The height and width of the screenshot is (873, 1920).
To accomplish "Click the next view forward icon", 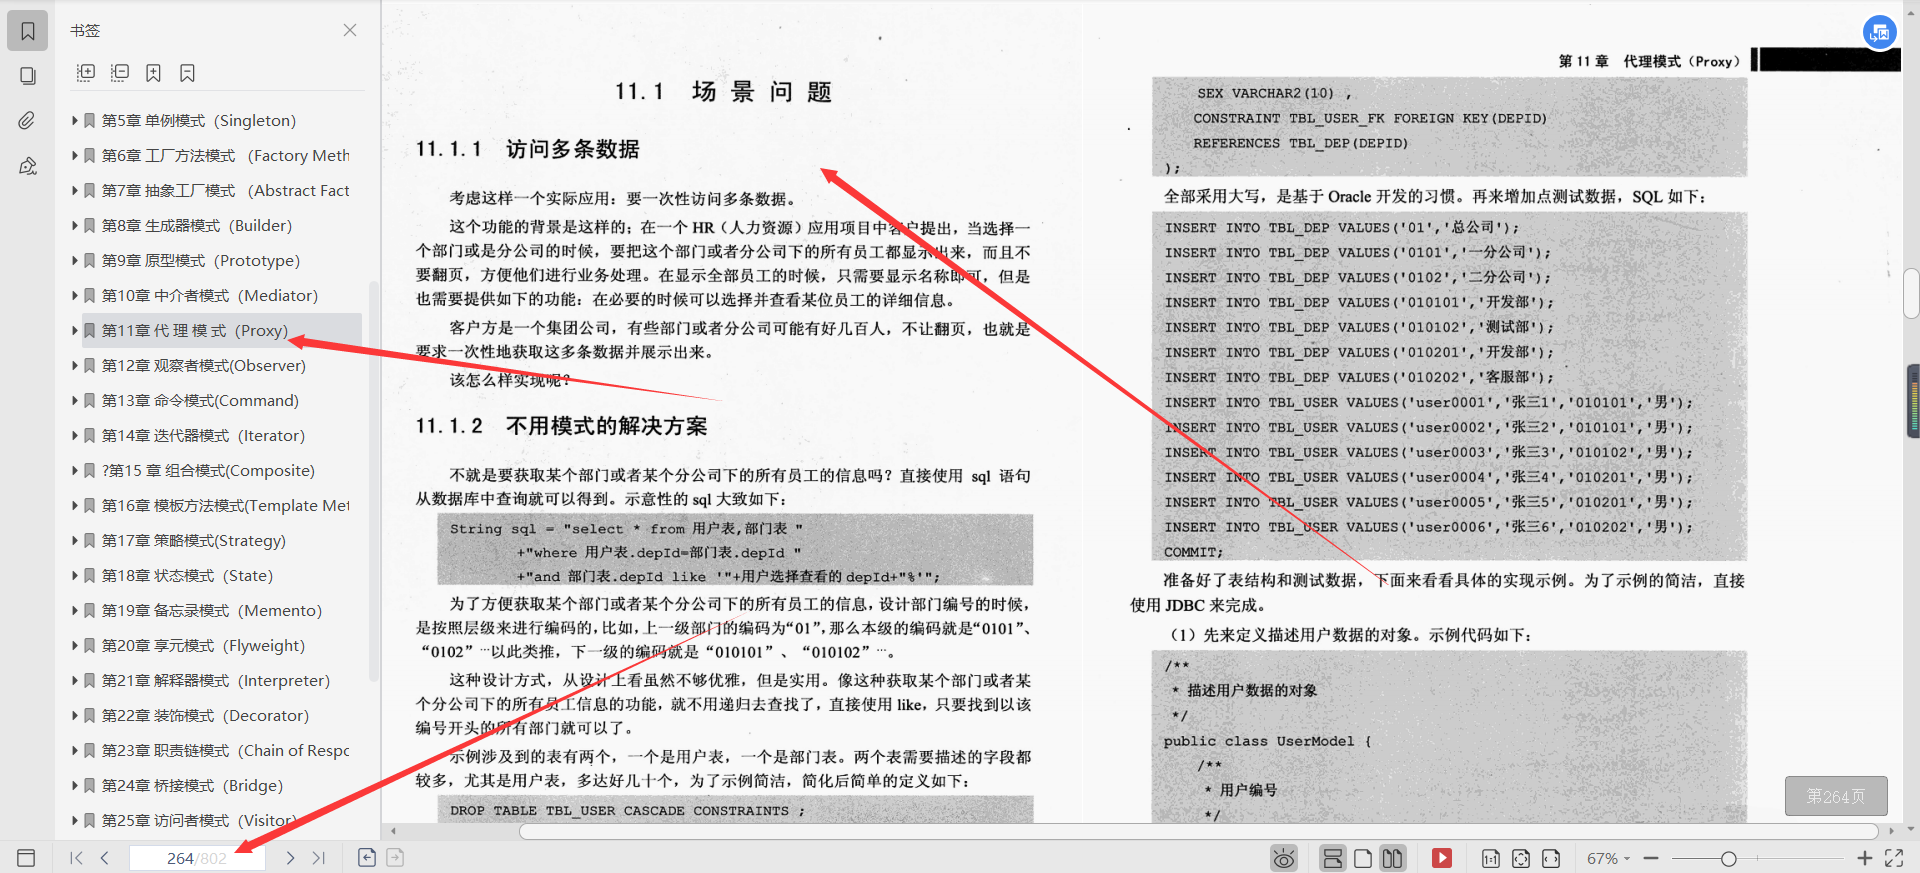I will pos(395,857).
